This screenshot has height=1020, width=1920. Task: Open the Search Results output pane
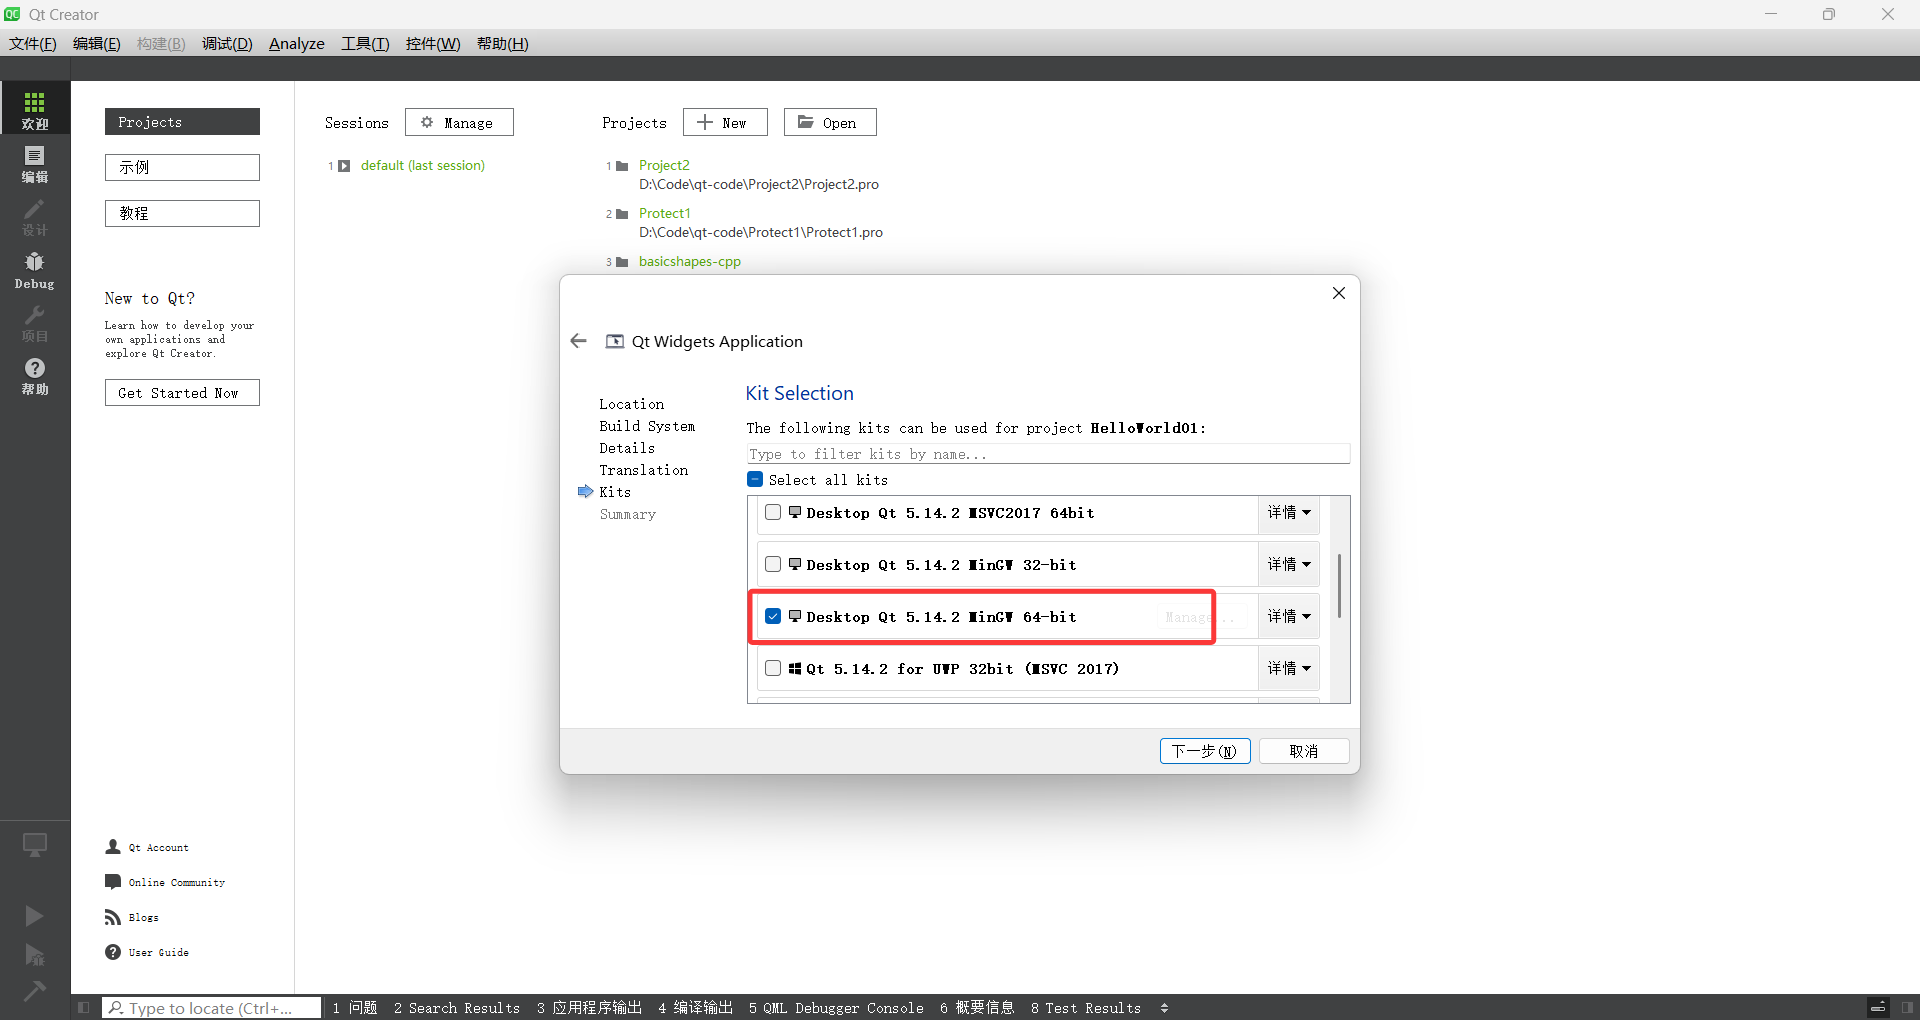[457, 1008]
